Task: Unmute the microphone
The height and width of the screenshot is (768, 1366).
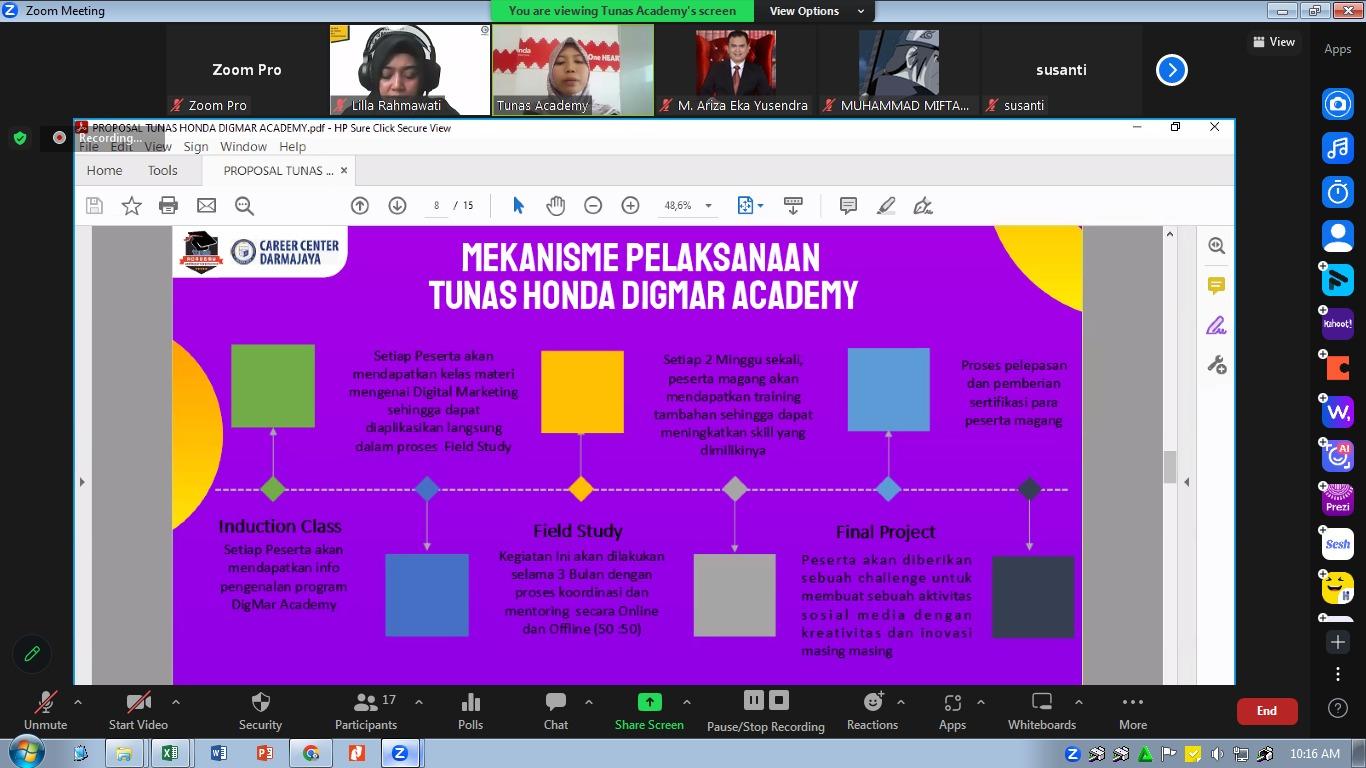Action: [45, 710]
